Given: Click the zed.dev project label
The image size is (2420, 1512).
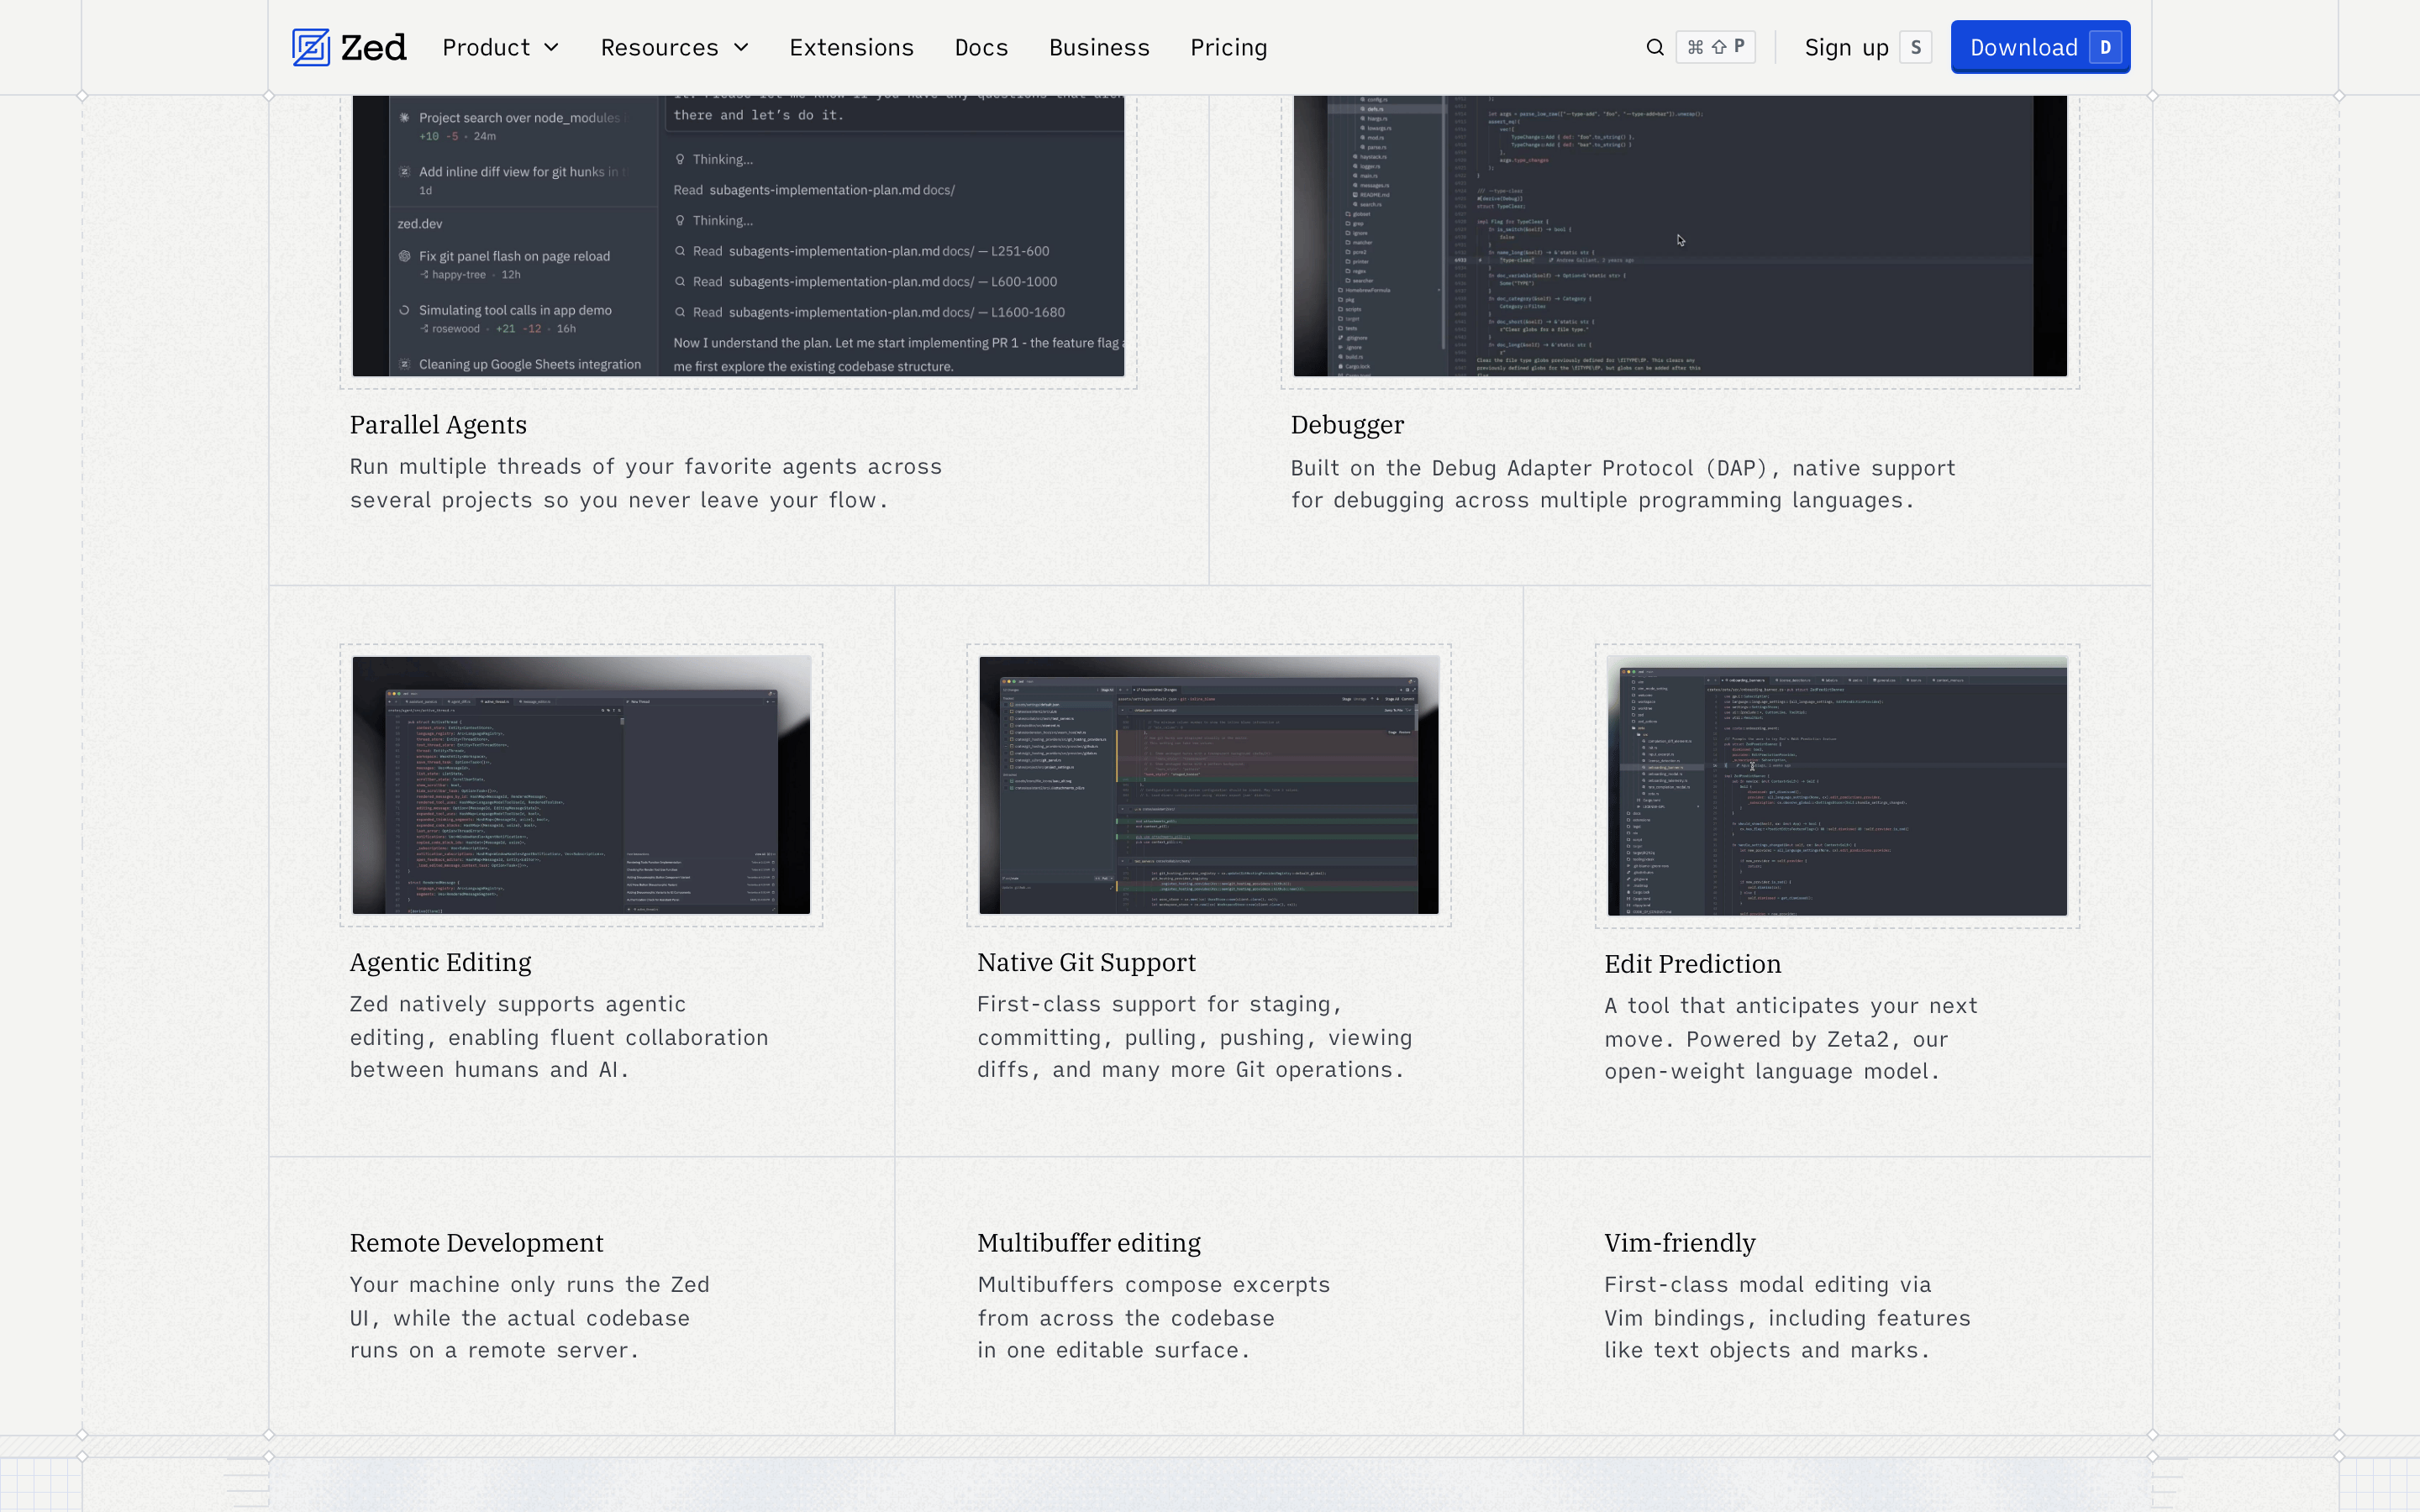Looking at the screenshot, I should pos(419,224).
